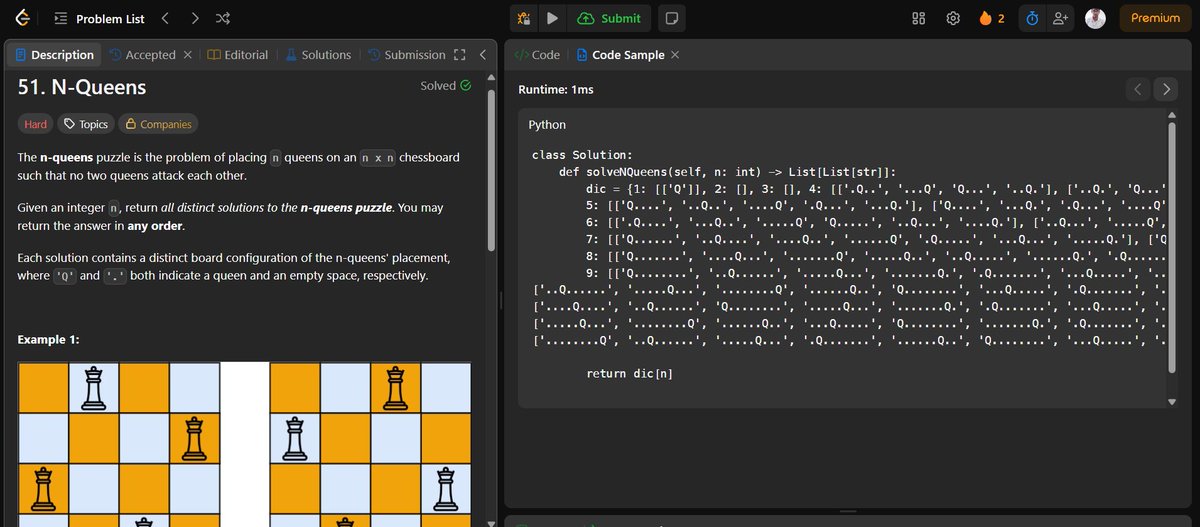Screen dimensions: 1200x527
Task: Run the code with play button
Action: pyautogui.click(x=552, y=18)
